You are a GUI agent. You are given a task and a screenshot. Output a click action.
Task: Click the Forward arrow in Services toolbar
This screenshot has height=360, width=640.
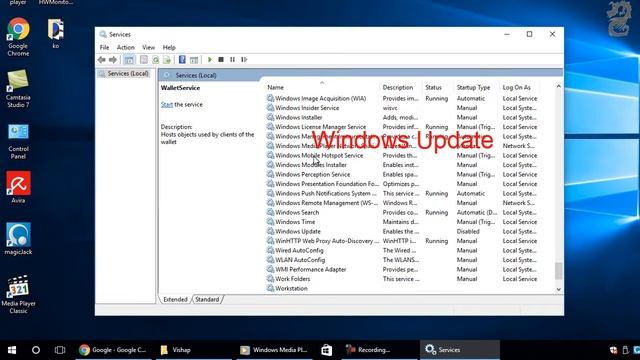pyautogui.click(x=113, y=60)
